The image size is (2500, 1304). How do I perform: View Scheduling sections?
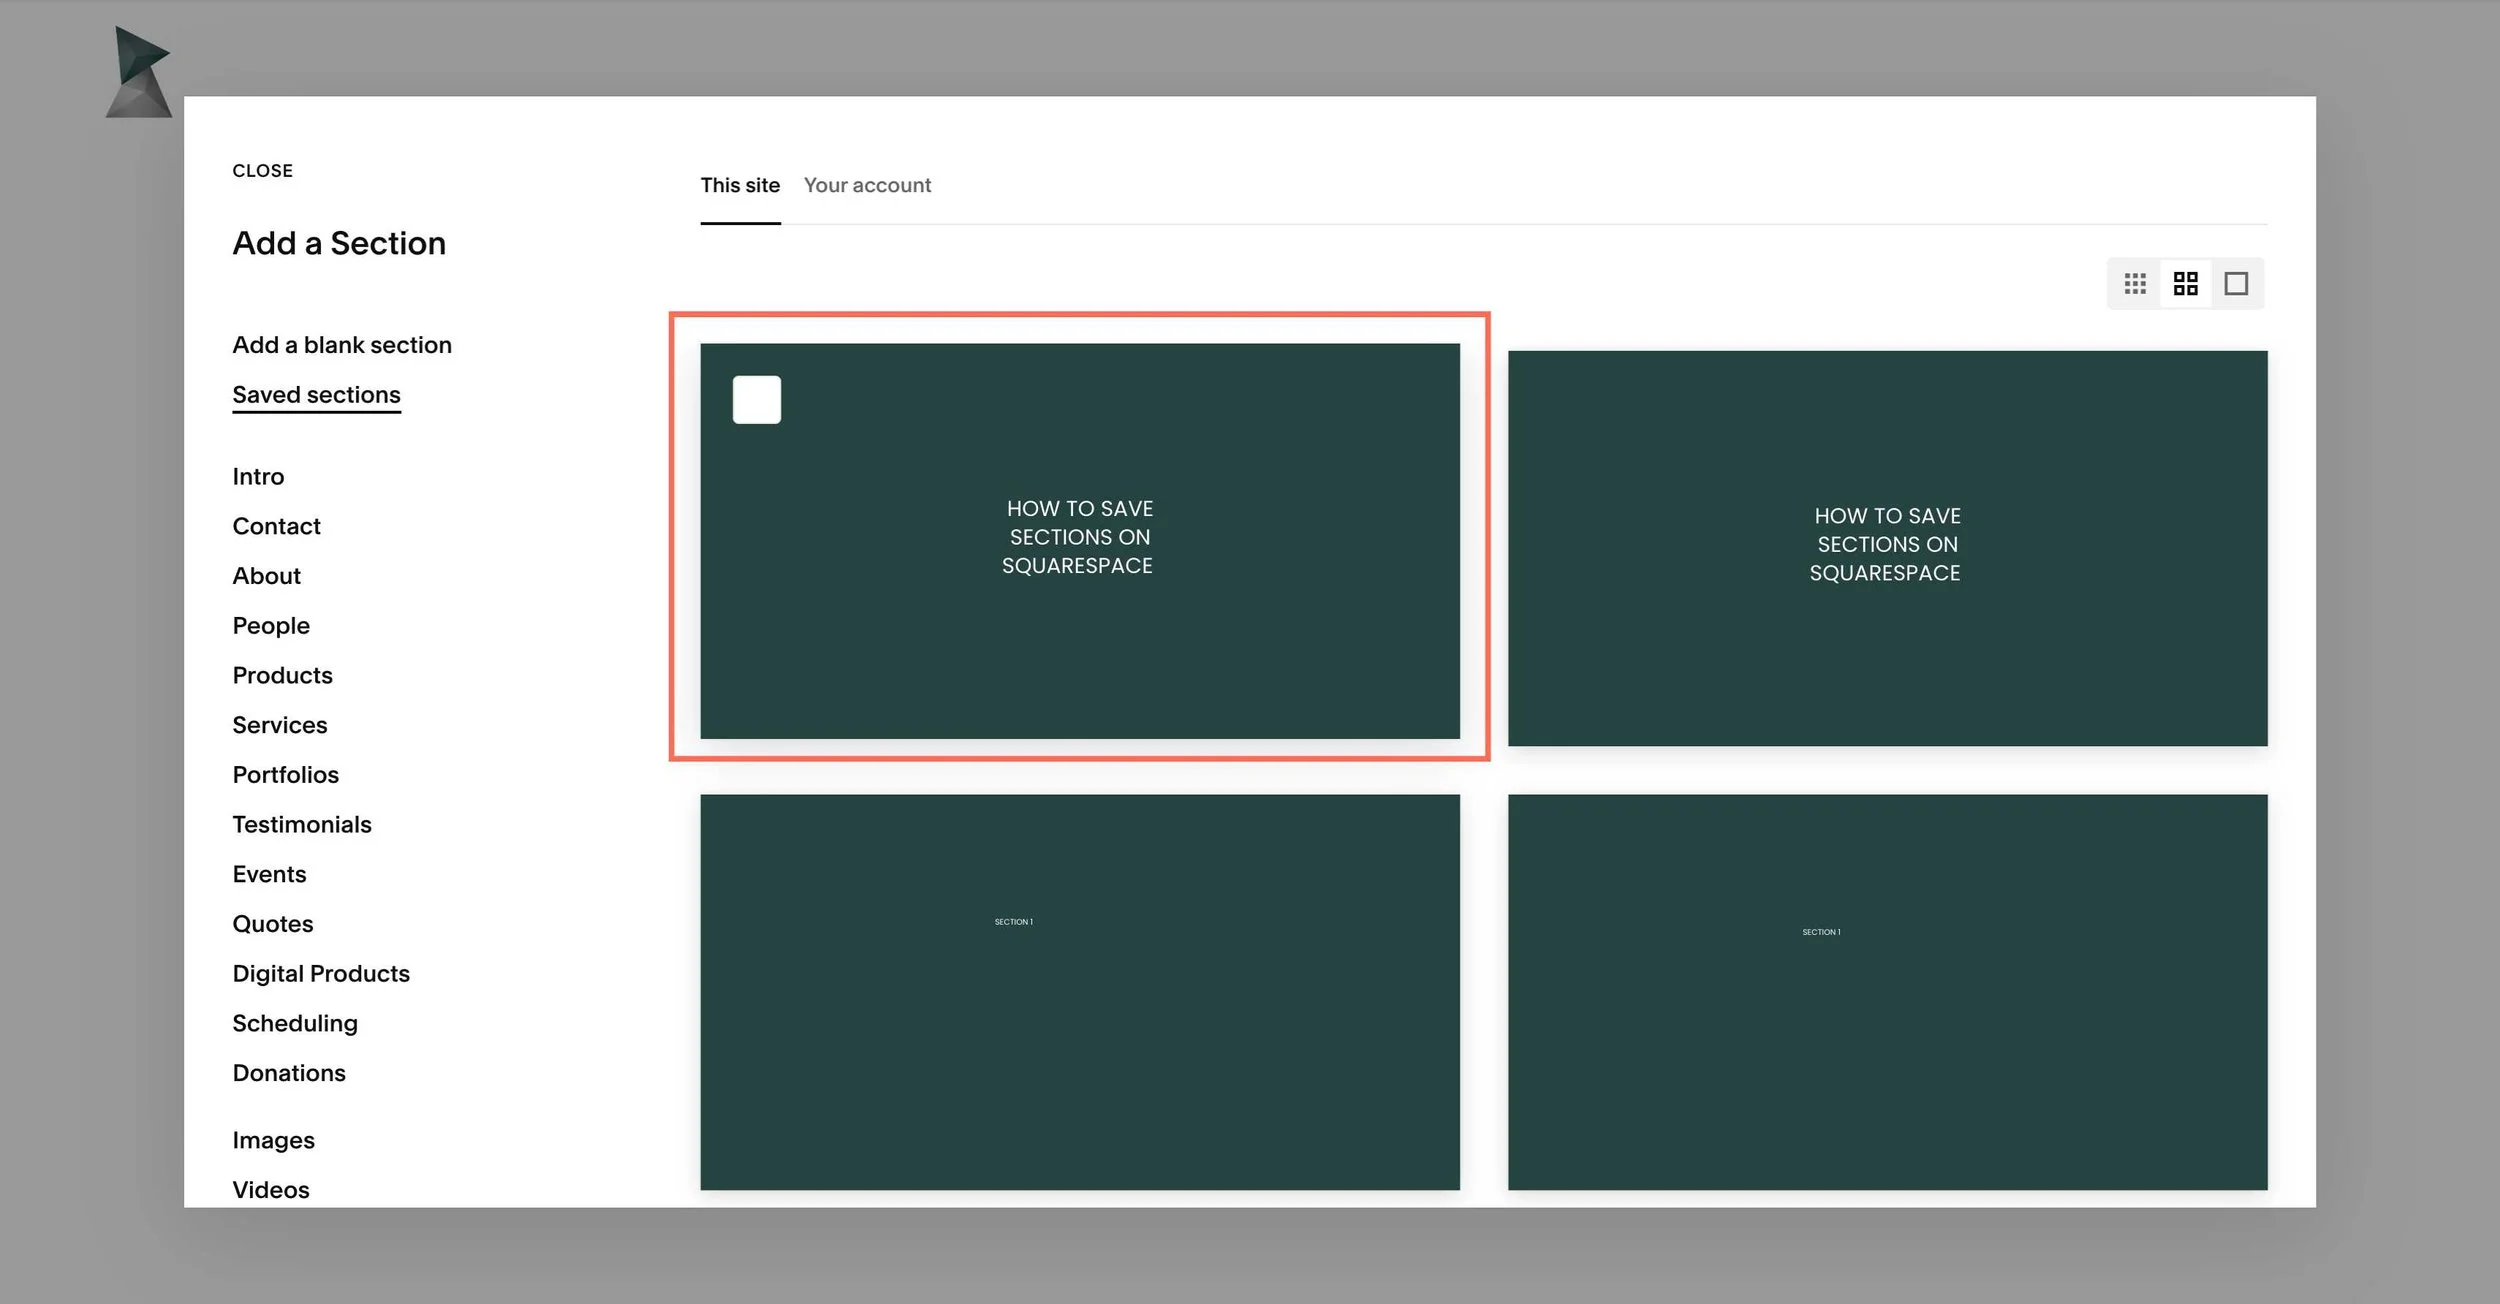pos(295,1023)
